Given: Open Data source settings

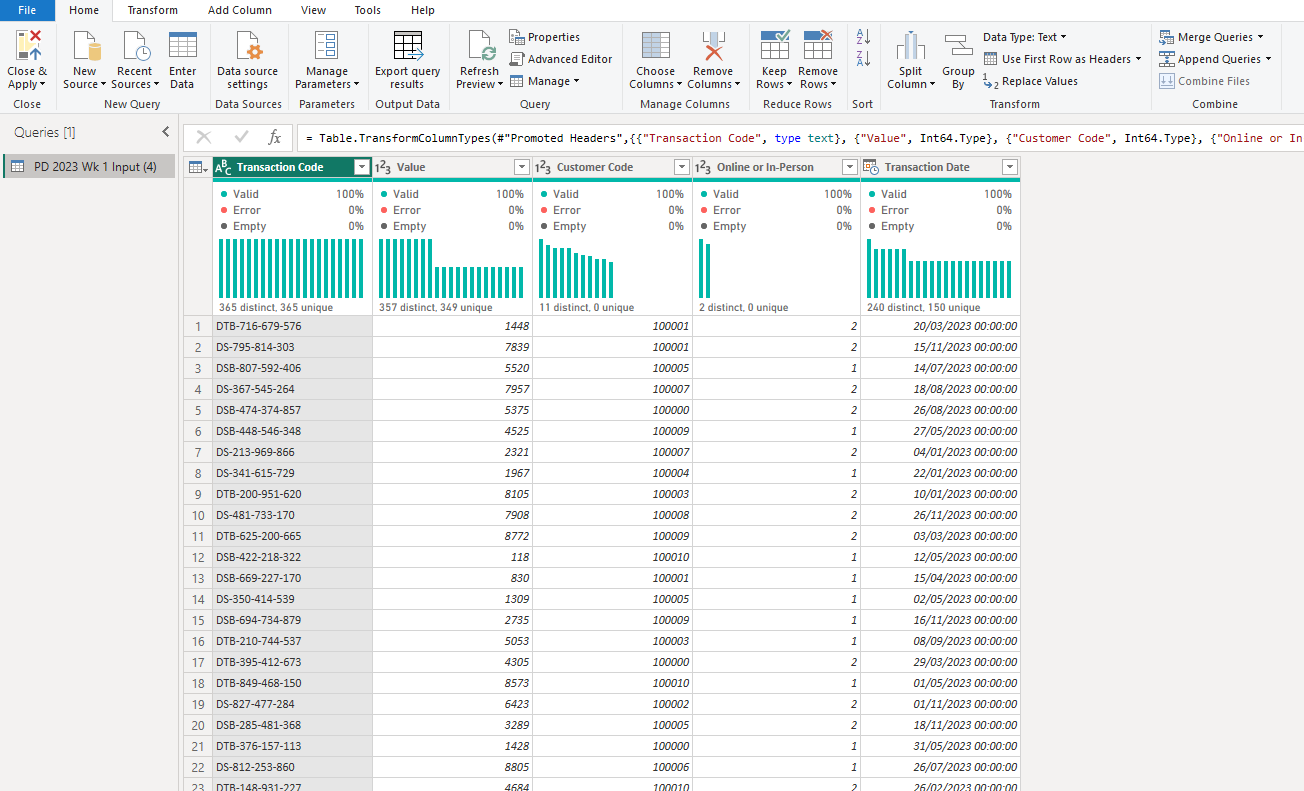Looking at the screenshot, I should (247, 47).
